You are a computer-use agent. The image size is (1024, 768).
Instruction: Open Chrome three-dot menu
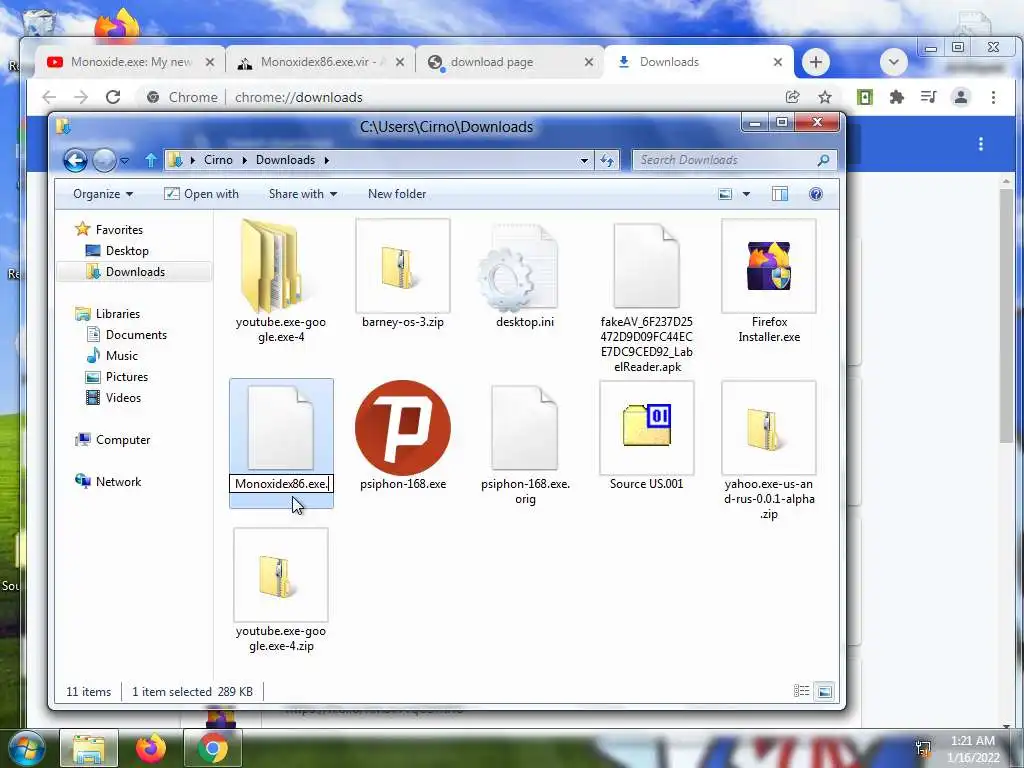coord(993,97)
